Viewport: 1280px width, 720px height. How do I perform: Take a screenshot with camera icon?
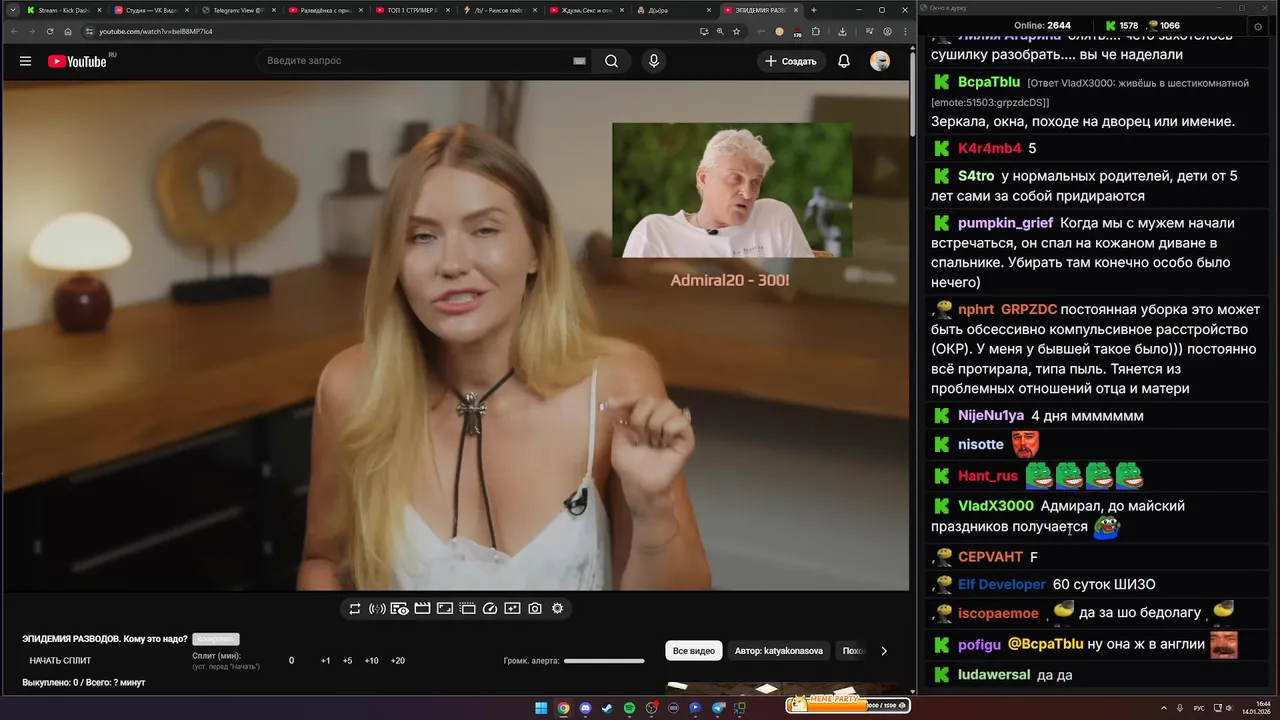(x=535, y=608)
